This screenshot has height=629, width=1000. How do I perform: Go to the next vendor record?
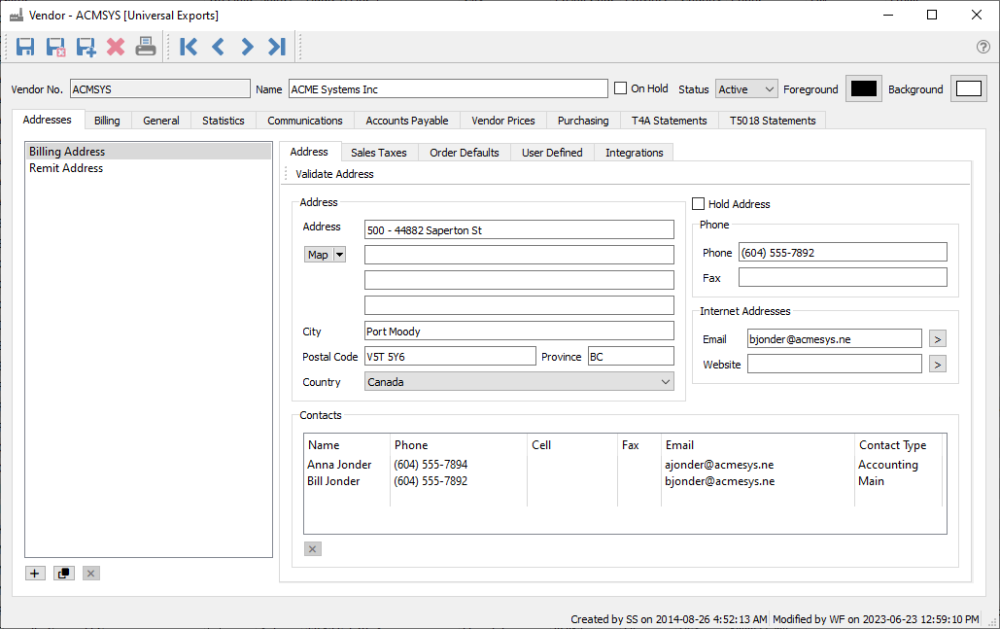(x=247, y=46)
